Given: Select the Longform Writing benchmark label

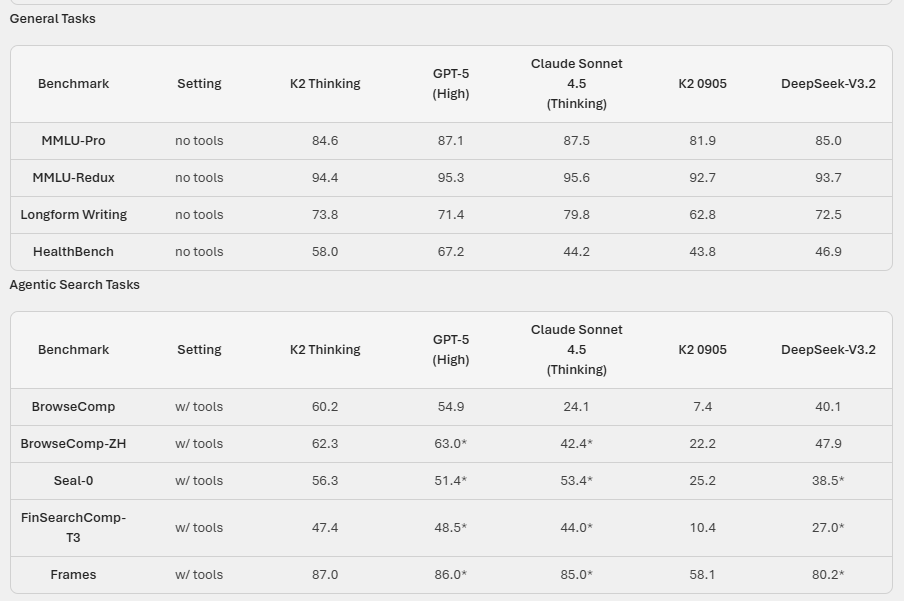Looking at the screenshot, I should click(73, 215).
